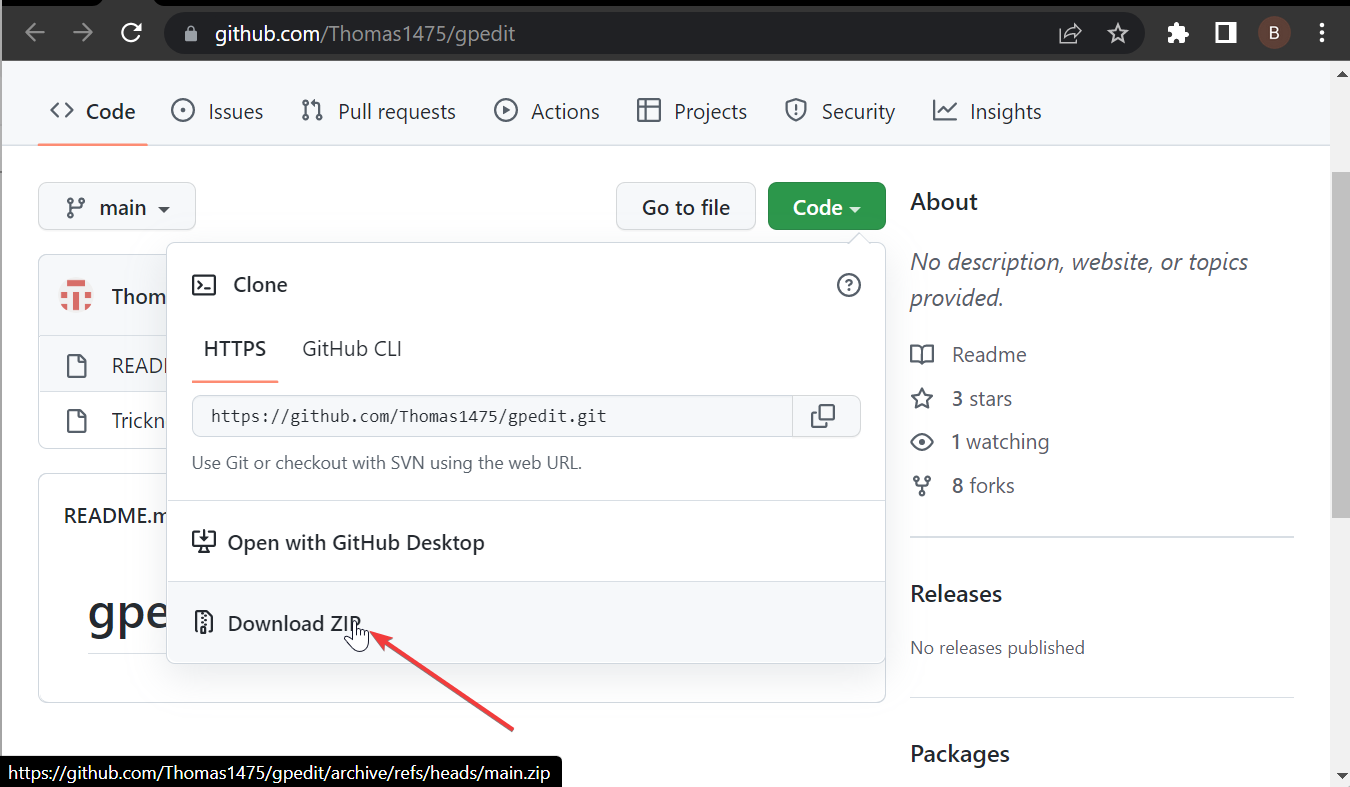This screenshot has height=787, width=1350.
Task: Click the Thomas1475 user avatar
Action: 76,296
